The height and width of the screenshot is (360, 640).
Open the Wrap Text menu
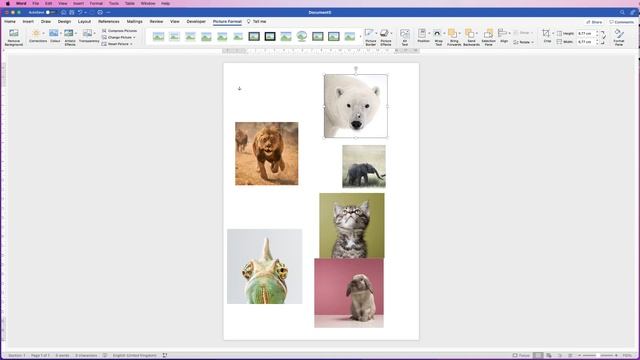click(438, 37)
